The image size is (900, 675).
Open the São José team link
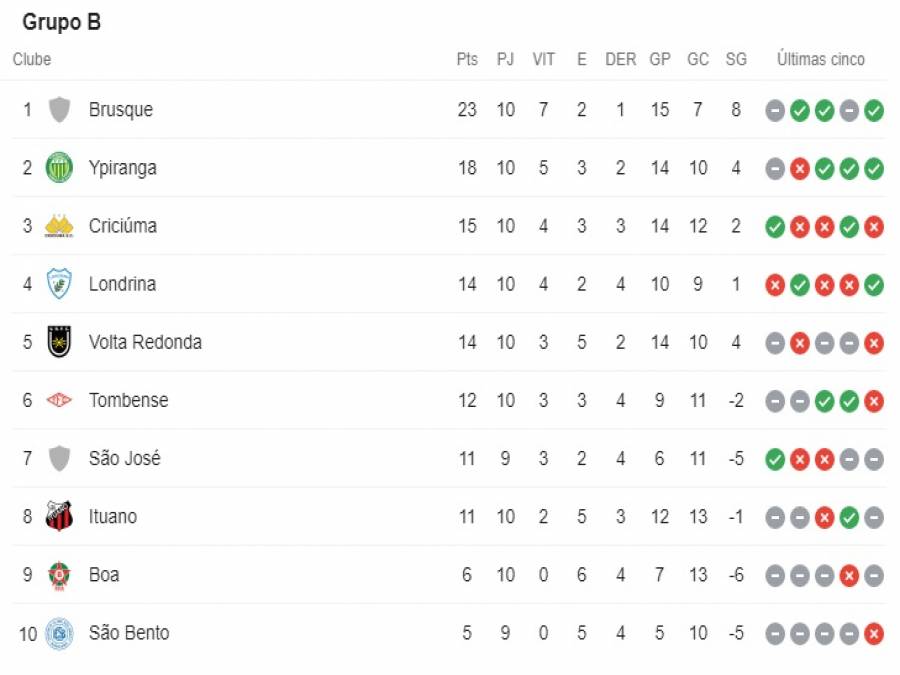[x=125, y=458]
